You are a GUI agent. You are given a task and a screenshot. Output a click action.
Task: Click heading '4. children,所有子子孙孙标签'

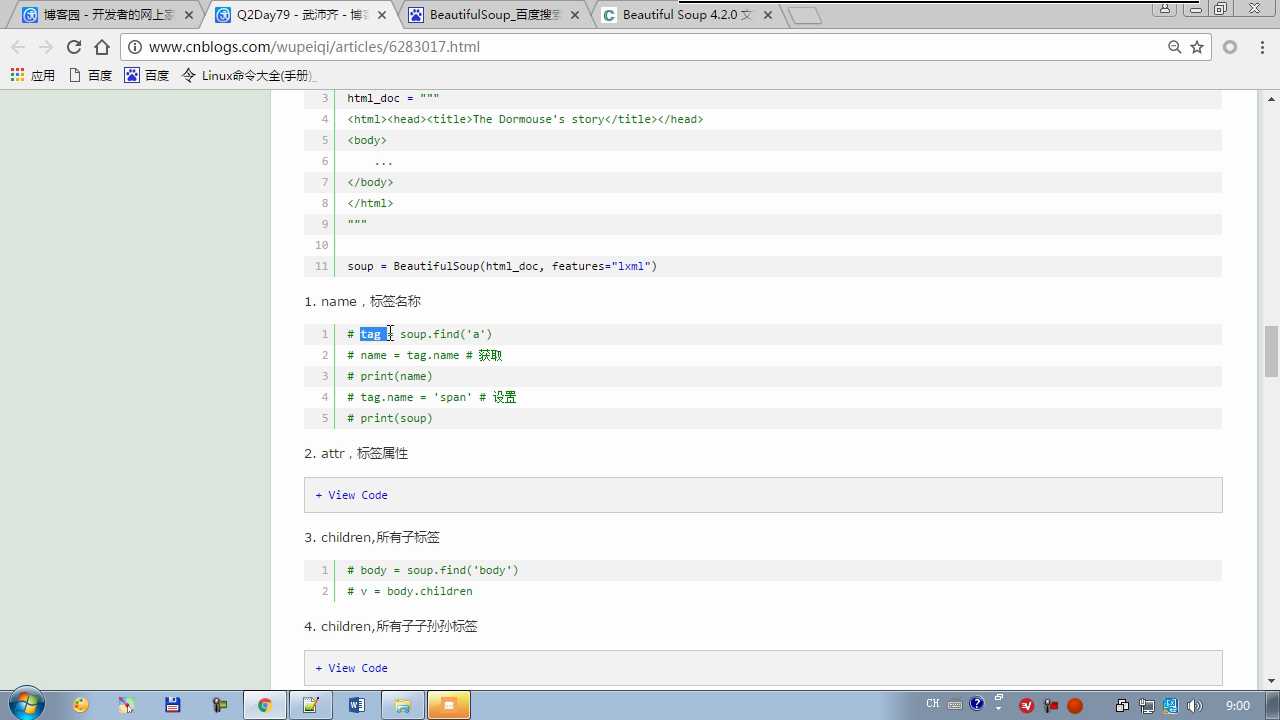point(391,626)
